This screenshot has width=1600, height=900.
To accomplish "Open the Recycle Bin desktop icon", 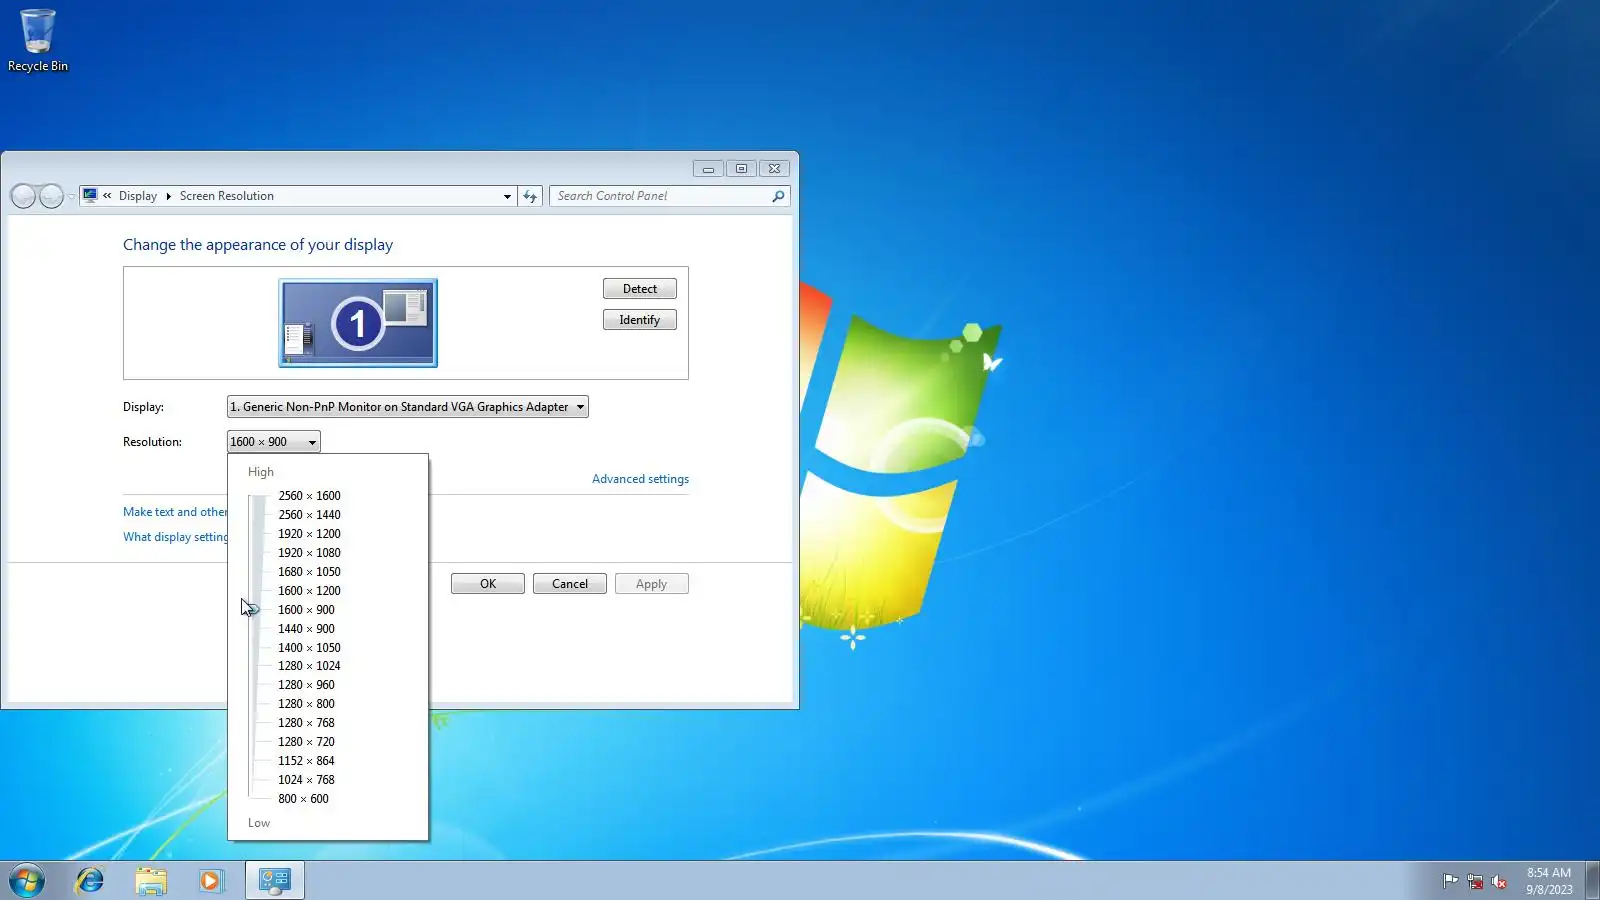I will (x=38, y=41).
